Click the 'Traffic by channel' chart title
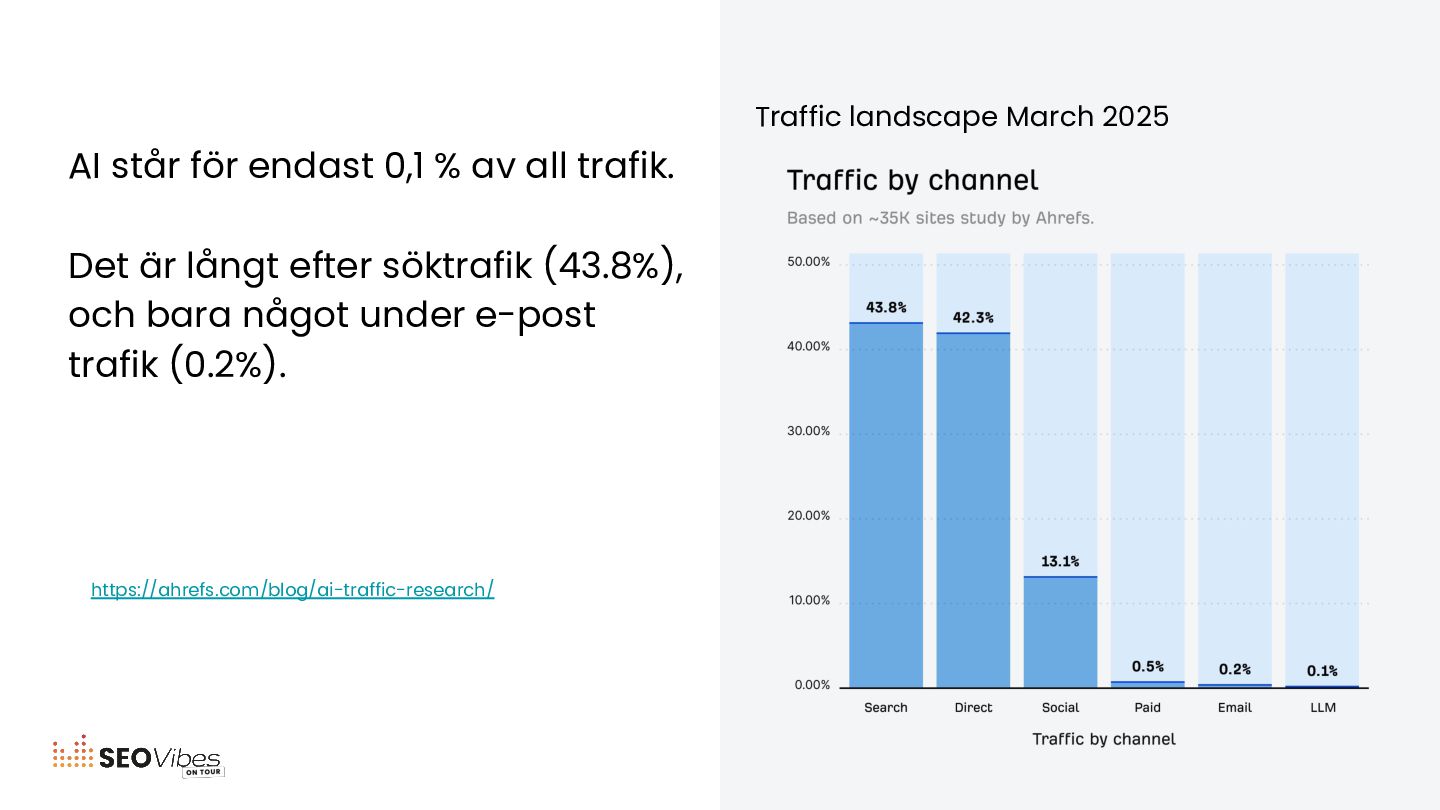 [913, 181]
